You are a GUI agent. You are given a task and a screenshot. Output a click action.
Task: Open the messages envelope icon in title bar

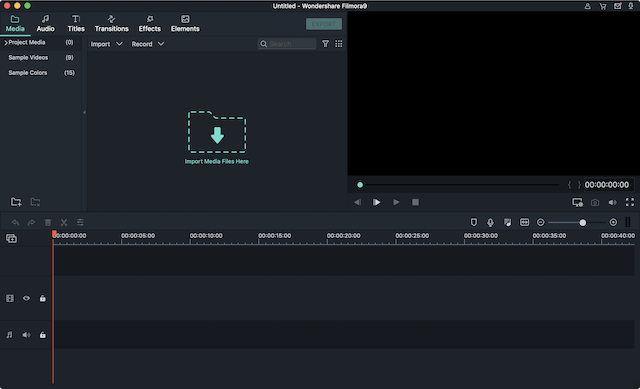point(618,6)
